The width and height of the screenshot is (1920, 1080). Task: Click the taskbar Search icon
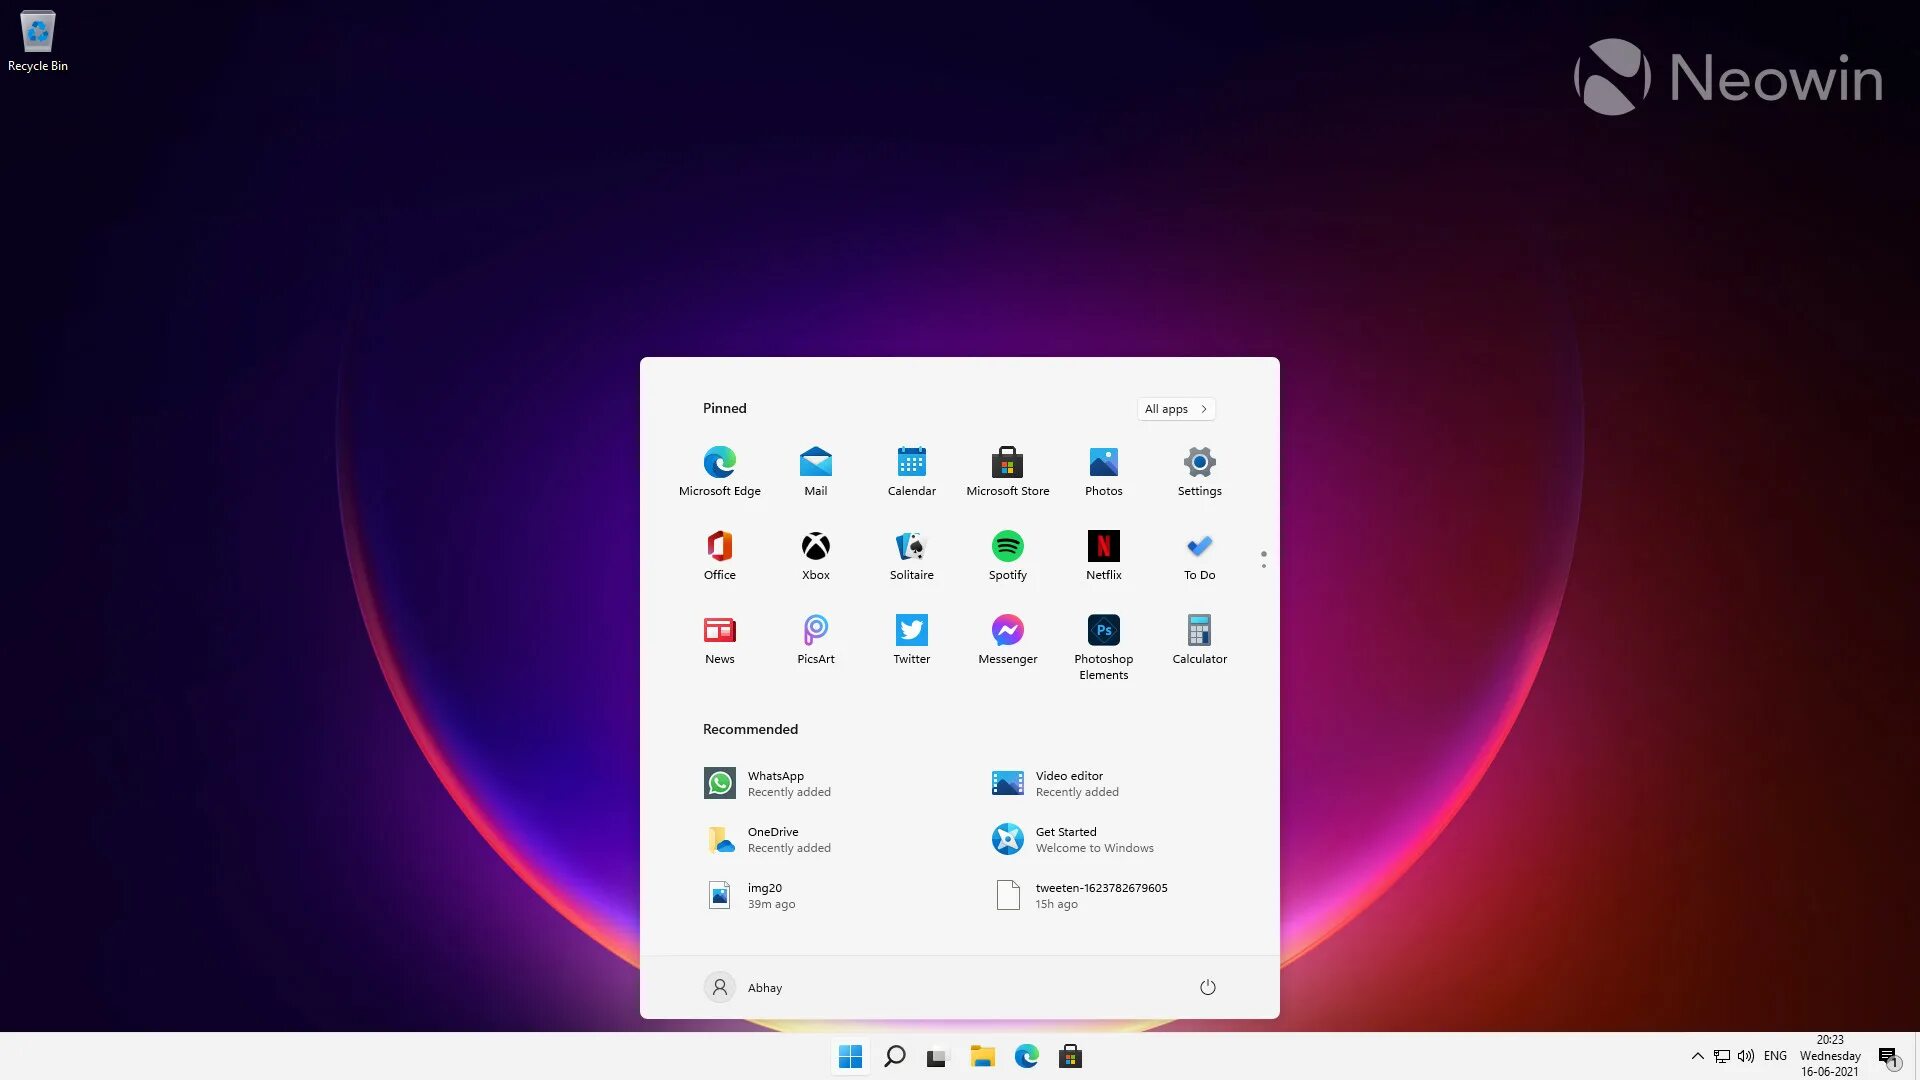pos(895,1056)
